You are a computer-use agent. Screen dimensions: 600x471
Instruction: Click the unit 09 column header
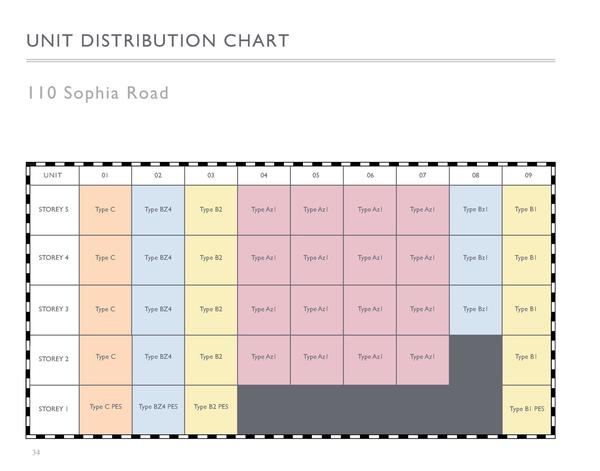coord(527,175)
